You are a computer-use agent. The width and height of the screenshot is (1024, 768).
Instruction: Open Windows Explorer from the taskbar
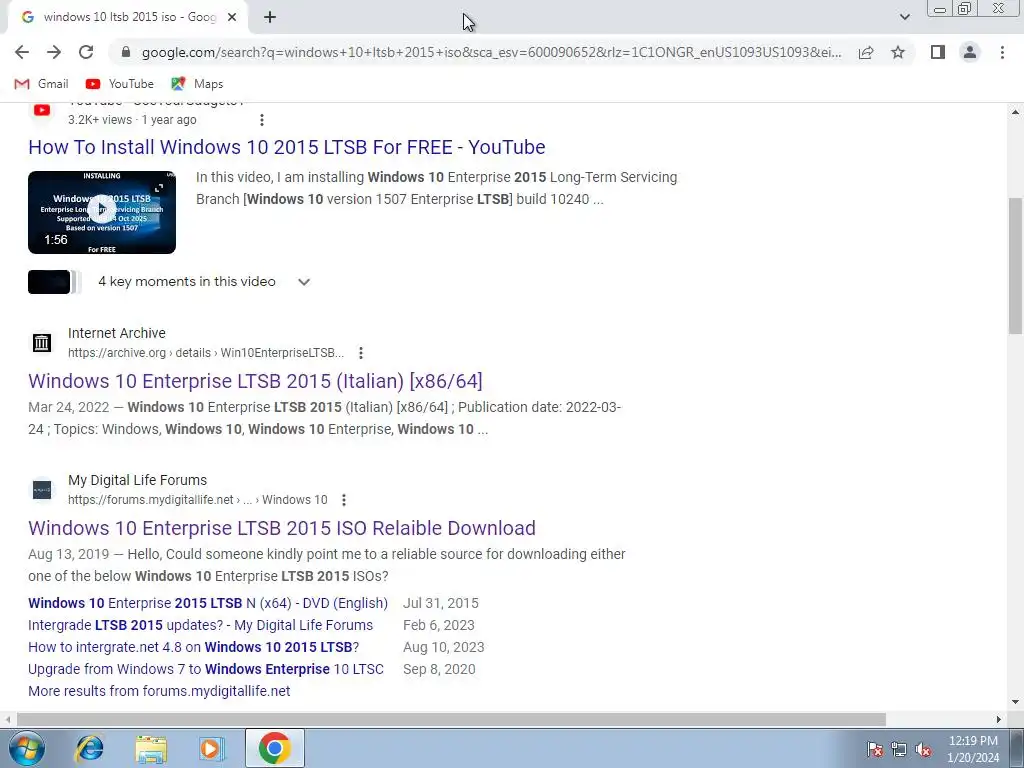(x=152, y=748)
